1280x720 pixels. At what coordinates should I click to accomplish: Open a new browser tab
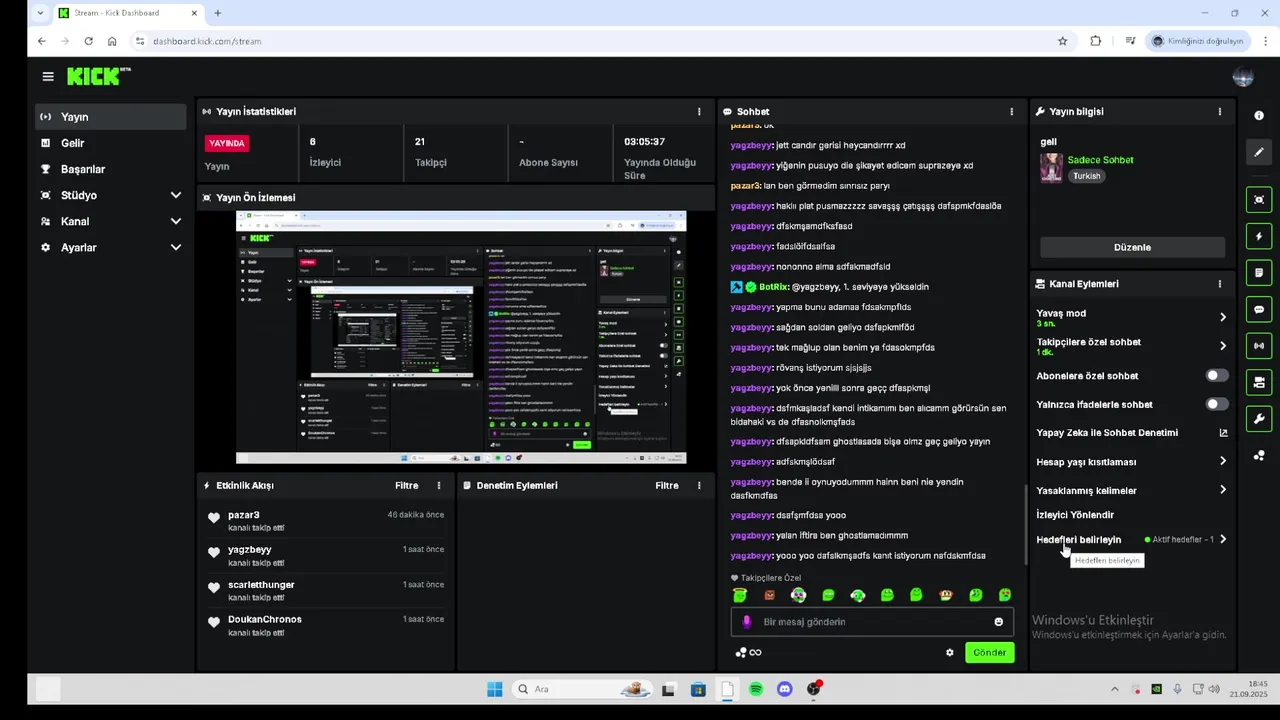pos(217,13)
